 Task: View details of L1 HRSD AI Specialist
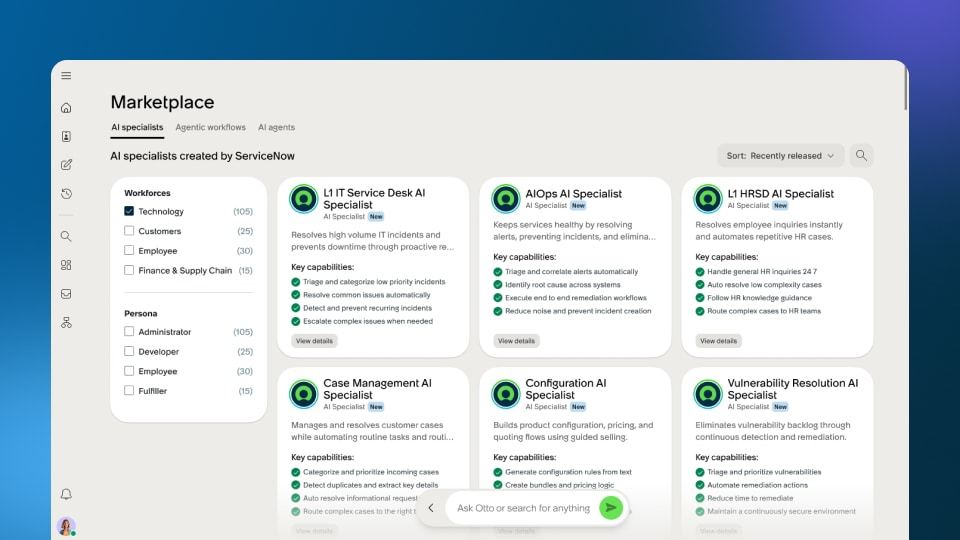[718, 341]
